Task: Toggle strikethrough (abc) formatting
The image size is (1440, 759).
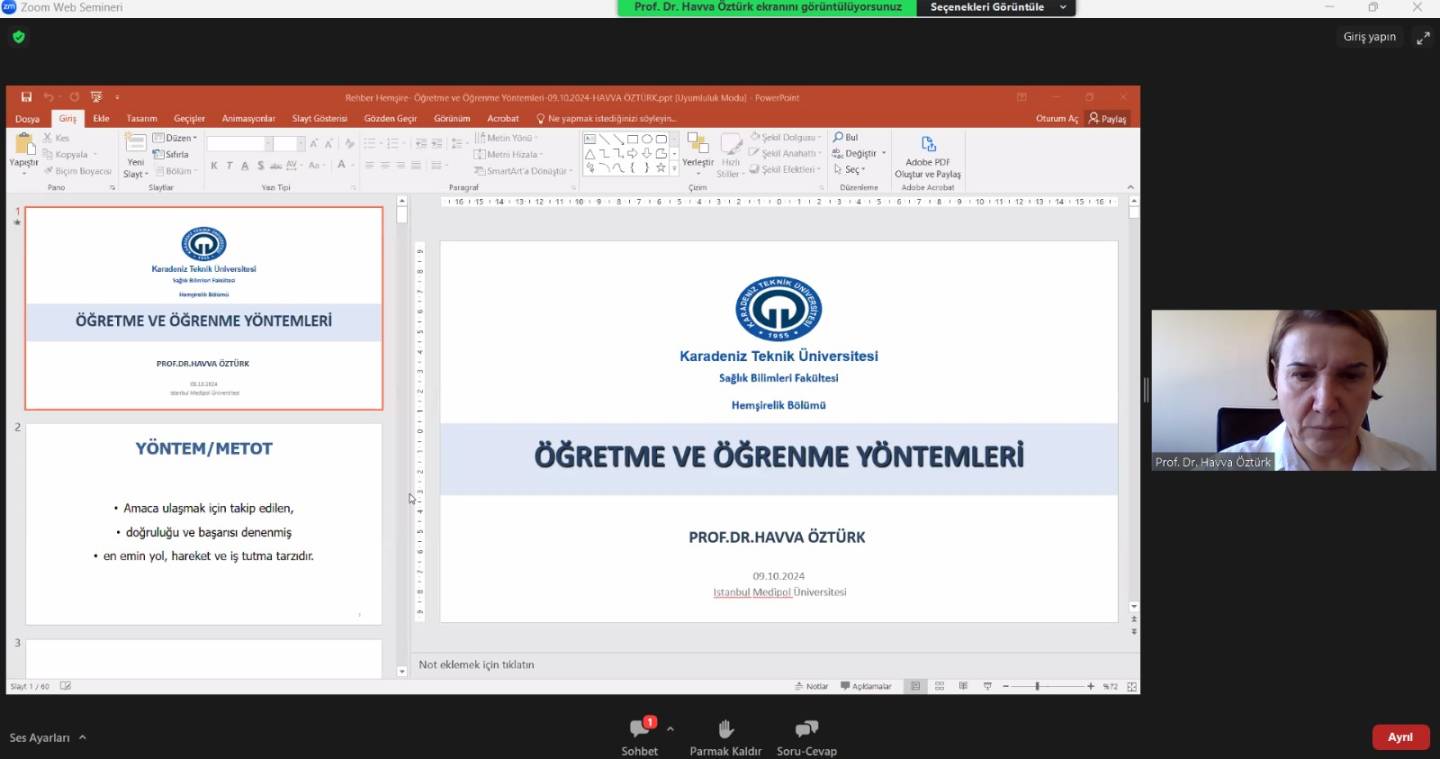Action: [x=277, y=165]
